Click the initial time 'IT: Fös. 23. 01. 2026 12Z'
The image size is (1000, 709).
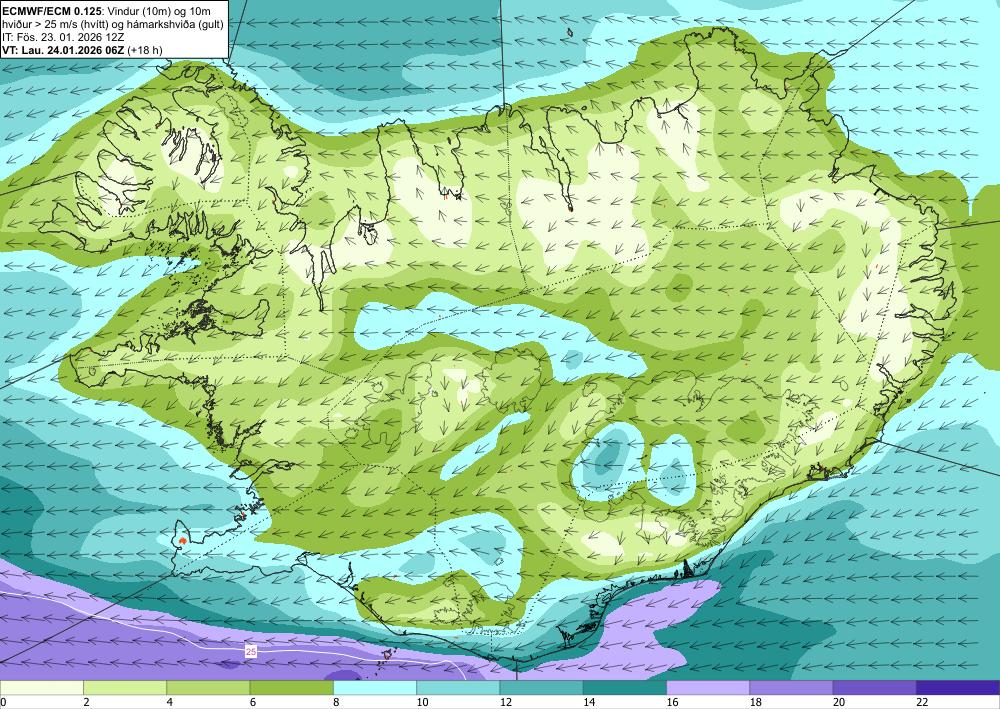[x=63, y=37]
